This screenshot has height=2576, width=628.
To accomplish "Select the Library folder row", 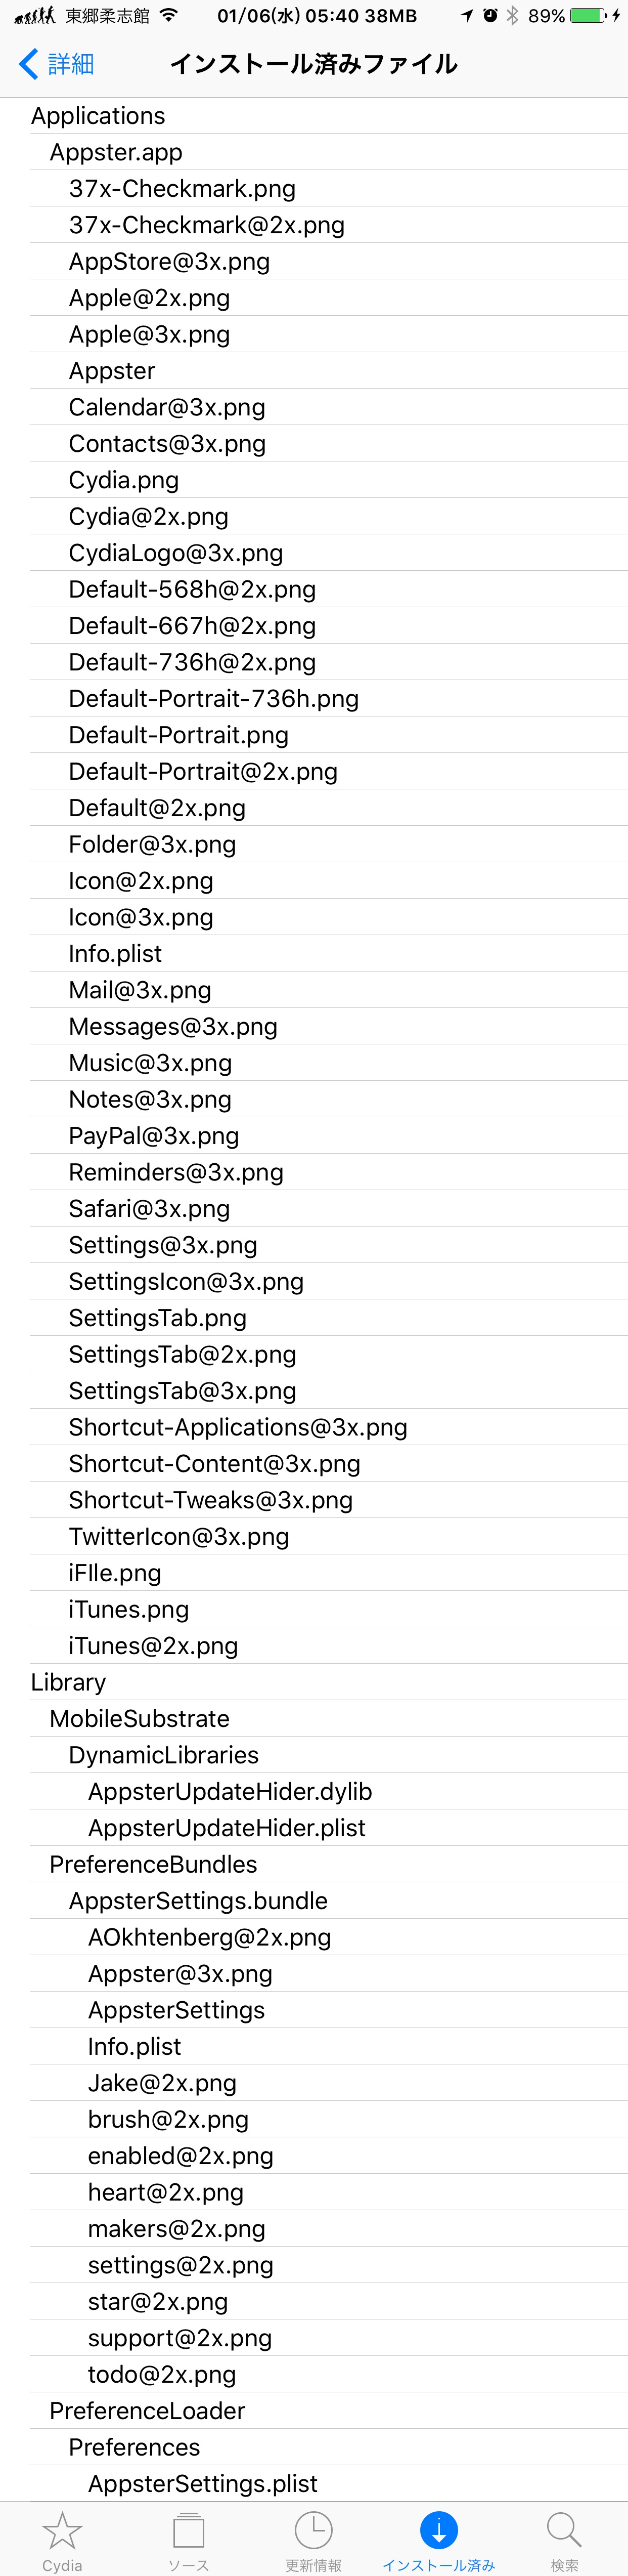I will pyautogui.click(x=314, y=1682).
